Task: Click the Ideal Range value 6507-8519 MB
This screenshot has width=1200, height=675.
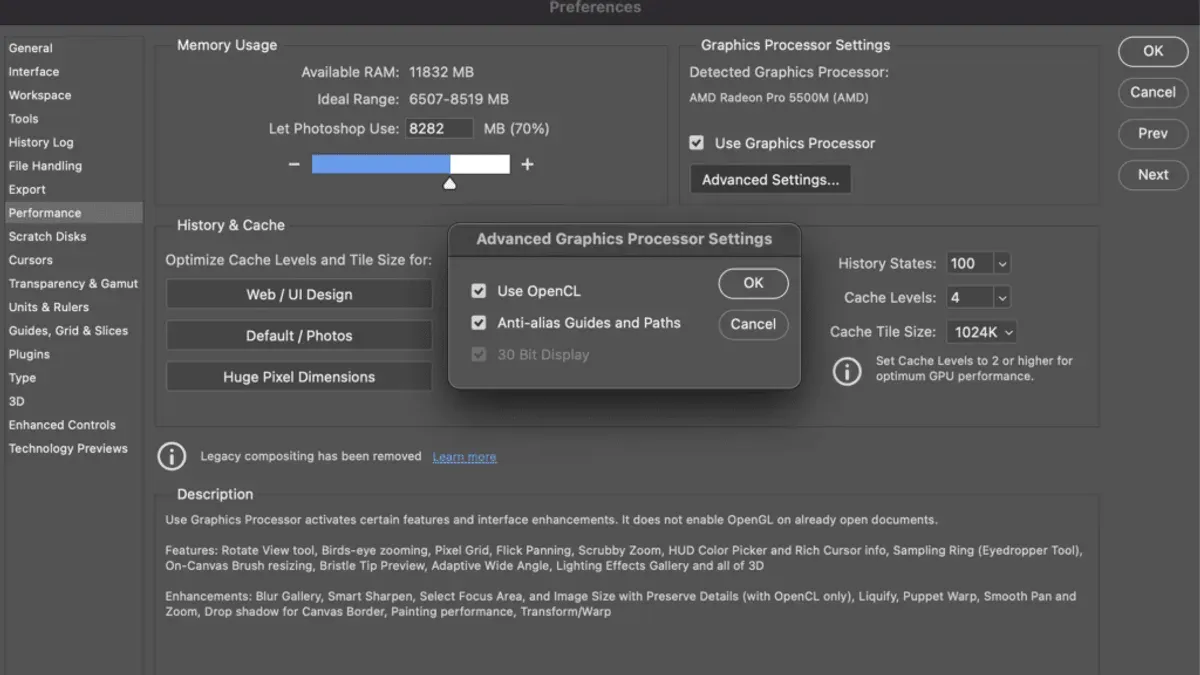Action: pyautogui.click(x=459, y=100)
